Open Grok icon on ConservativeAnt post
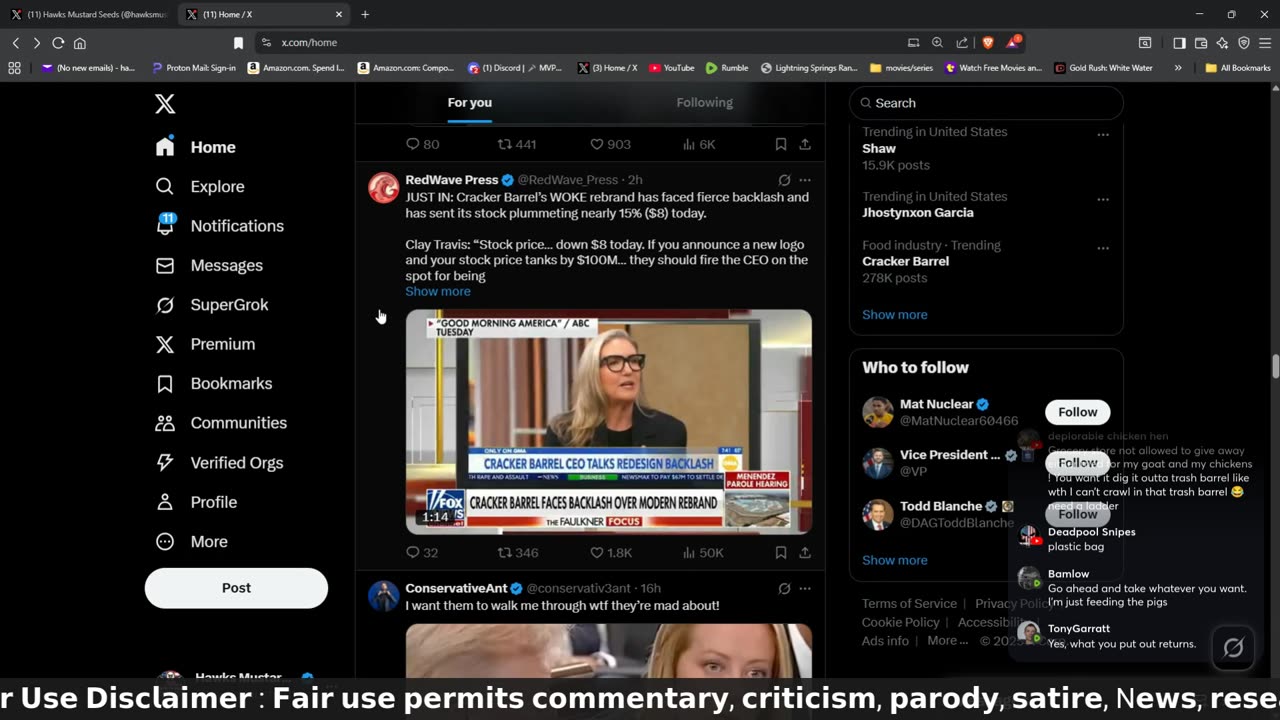The height and width of the screenshot is (720, 1280). [784, 588]
